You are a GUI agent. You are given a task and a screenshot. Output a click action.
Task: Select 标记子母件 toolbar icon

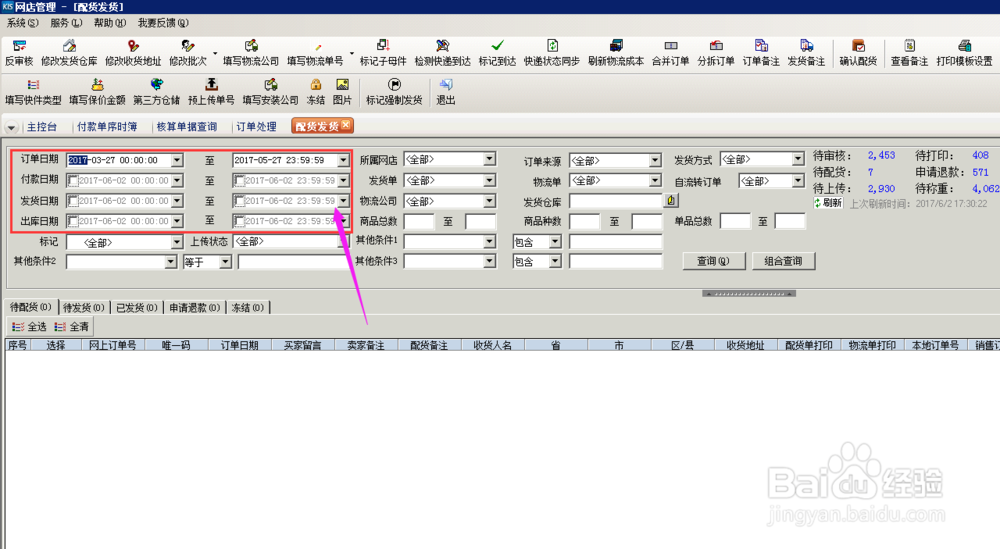pyautogui.click(x=383, y=53)
